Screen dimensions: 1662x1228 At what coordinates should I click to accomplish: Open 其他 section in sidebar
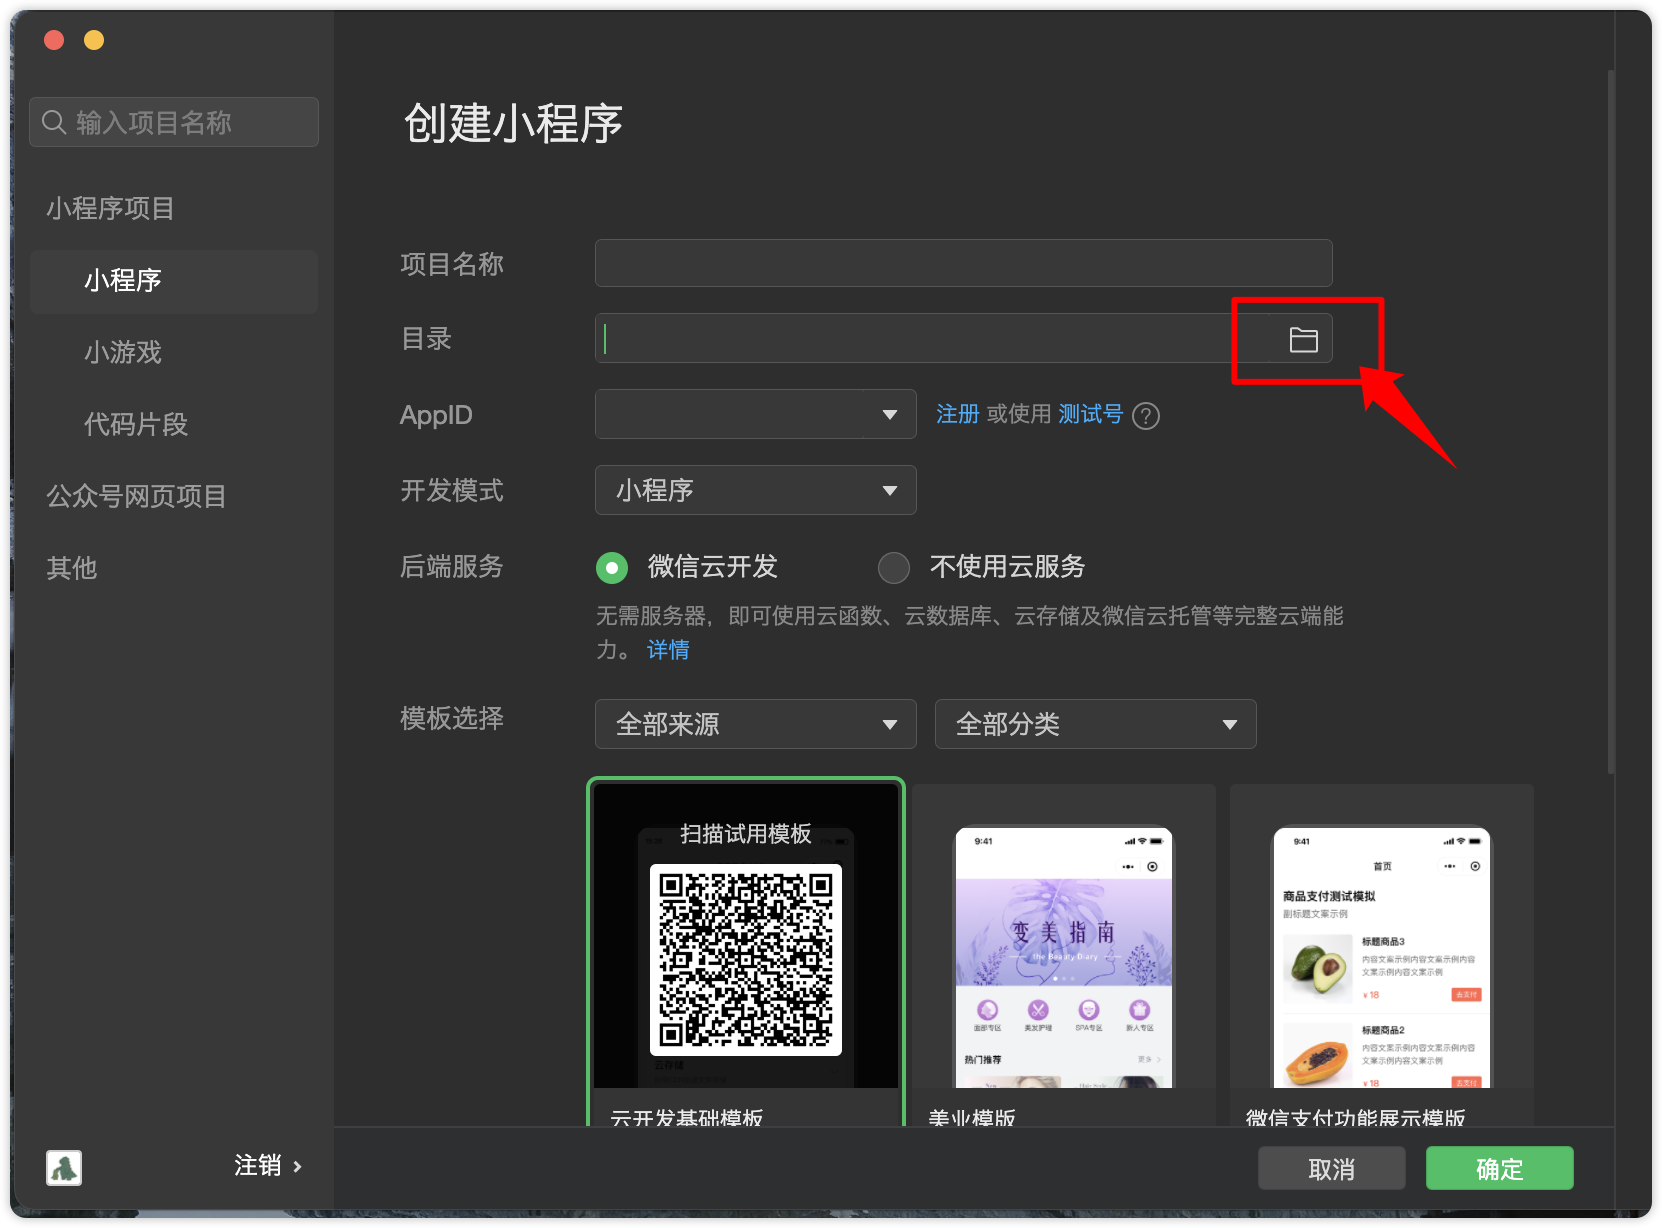(72, 568)
